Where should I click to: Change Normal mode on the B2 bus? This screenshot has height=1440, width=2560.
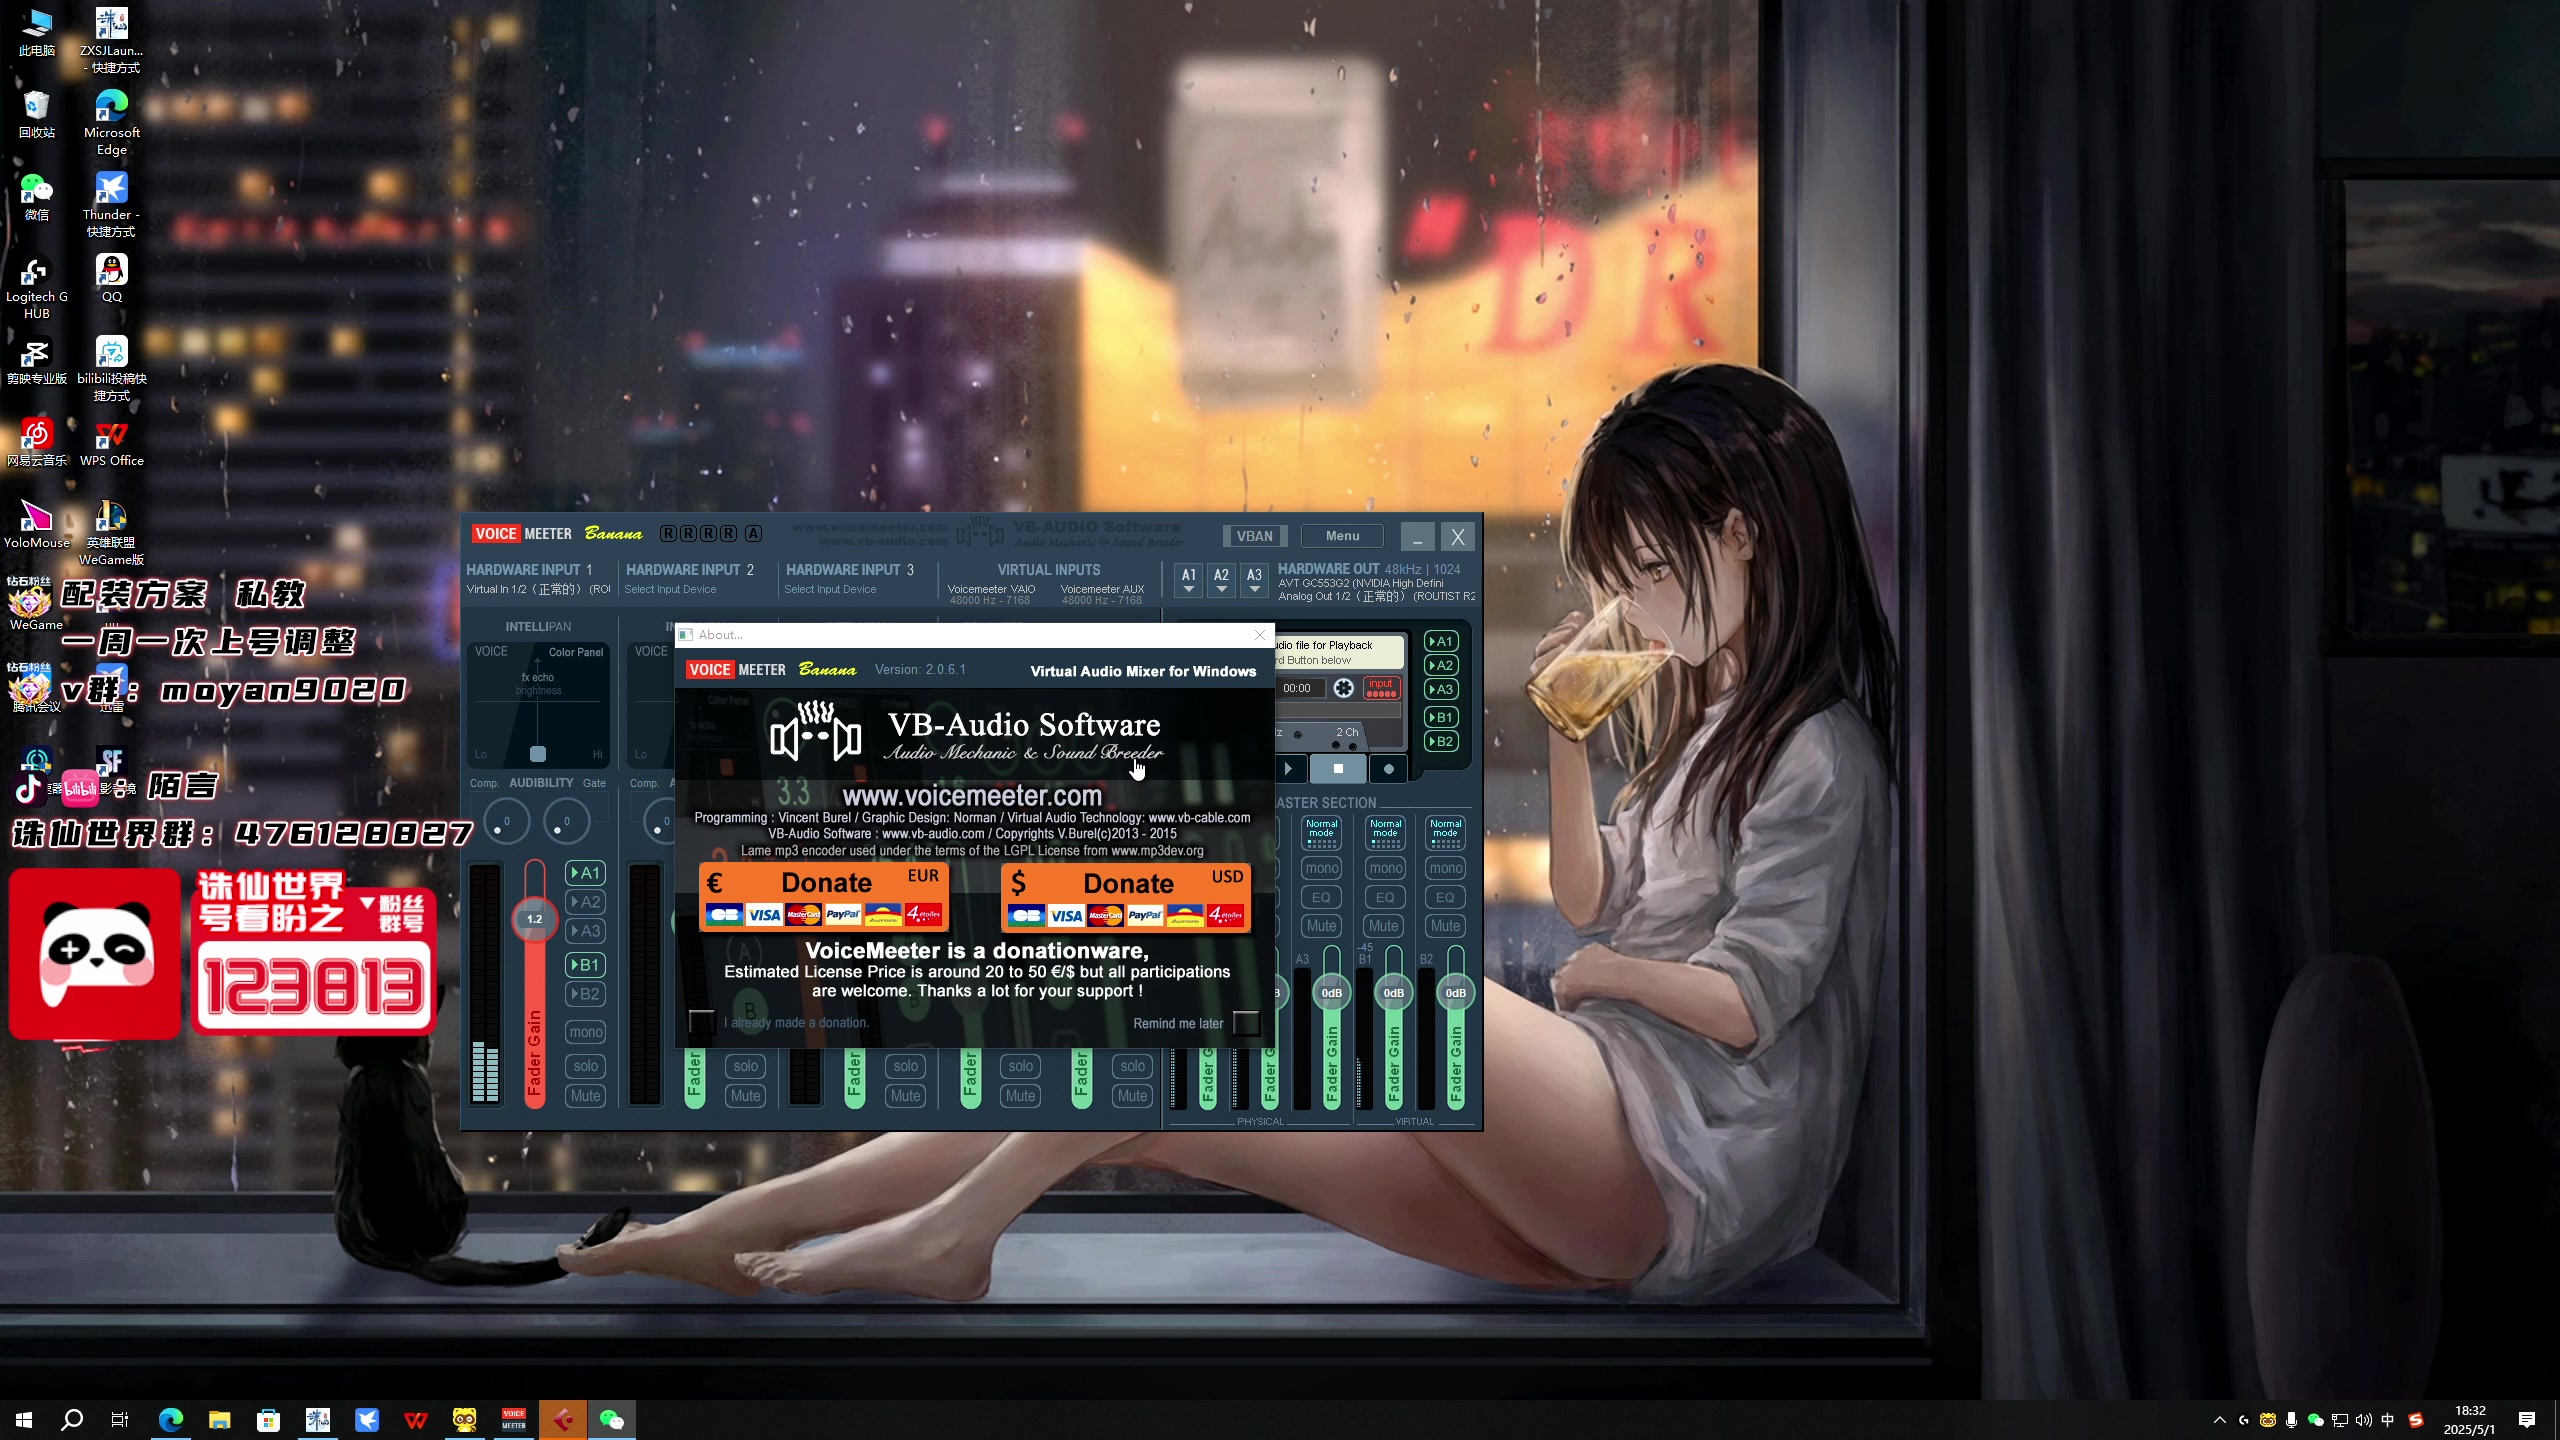click(x=1445, y=833)
